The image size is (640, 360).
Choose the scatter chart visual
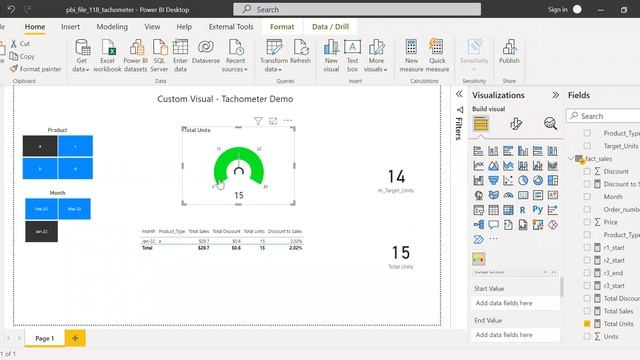(508, 180)
